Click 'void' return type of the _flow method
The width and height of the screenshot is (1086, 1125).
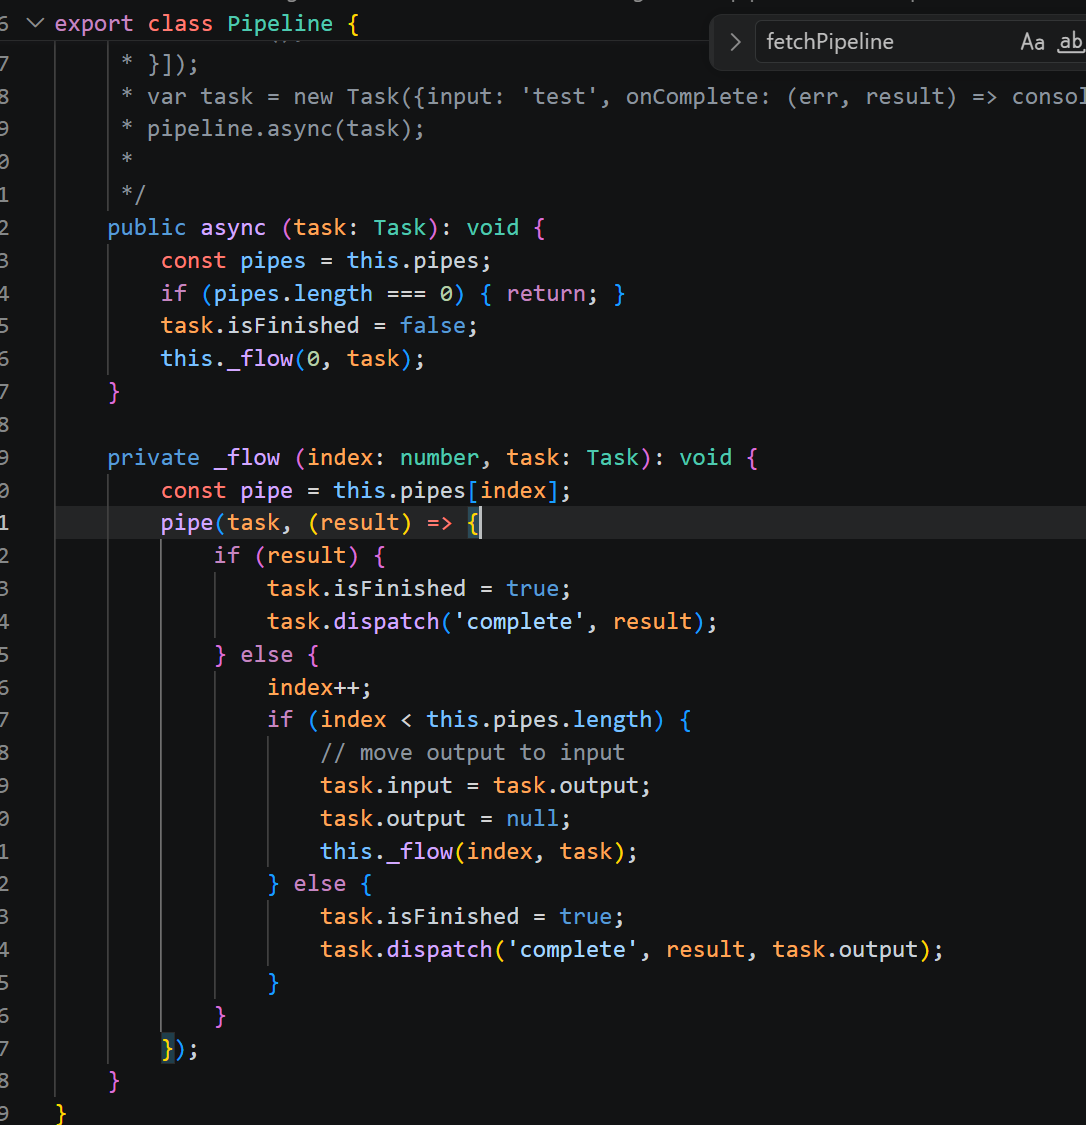[705, 458]
